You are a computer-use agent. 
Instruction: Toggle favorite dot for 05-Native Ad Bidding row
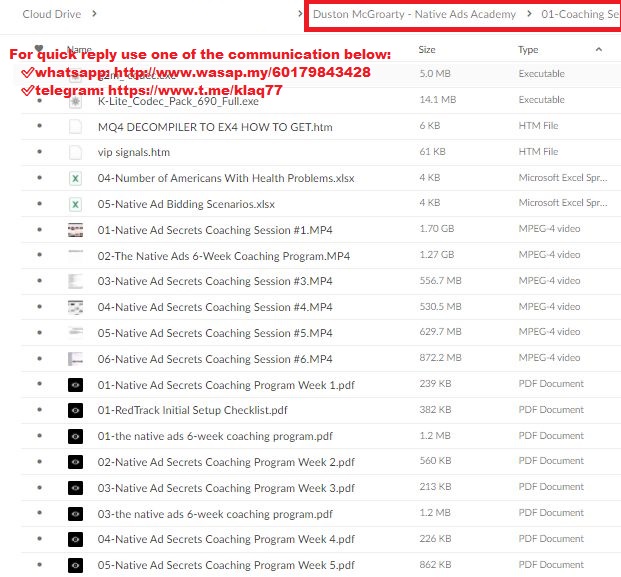[x=39, y=204]
